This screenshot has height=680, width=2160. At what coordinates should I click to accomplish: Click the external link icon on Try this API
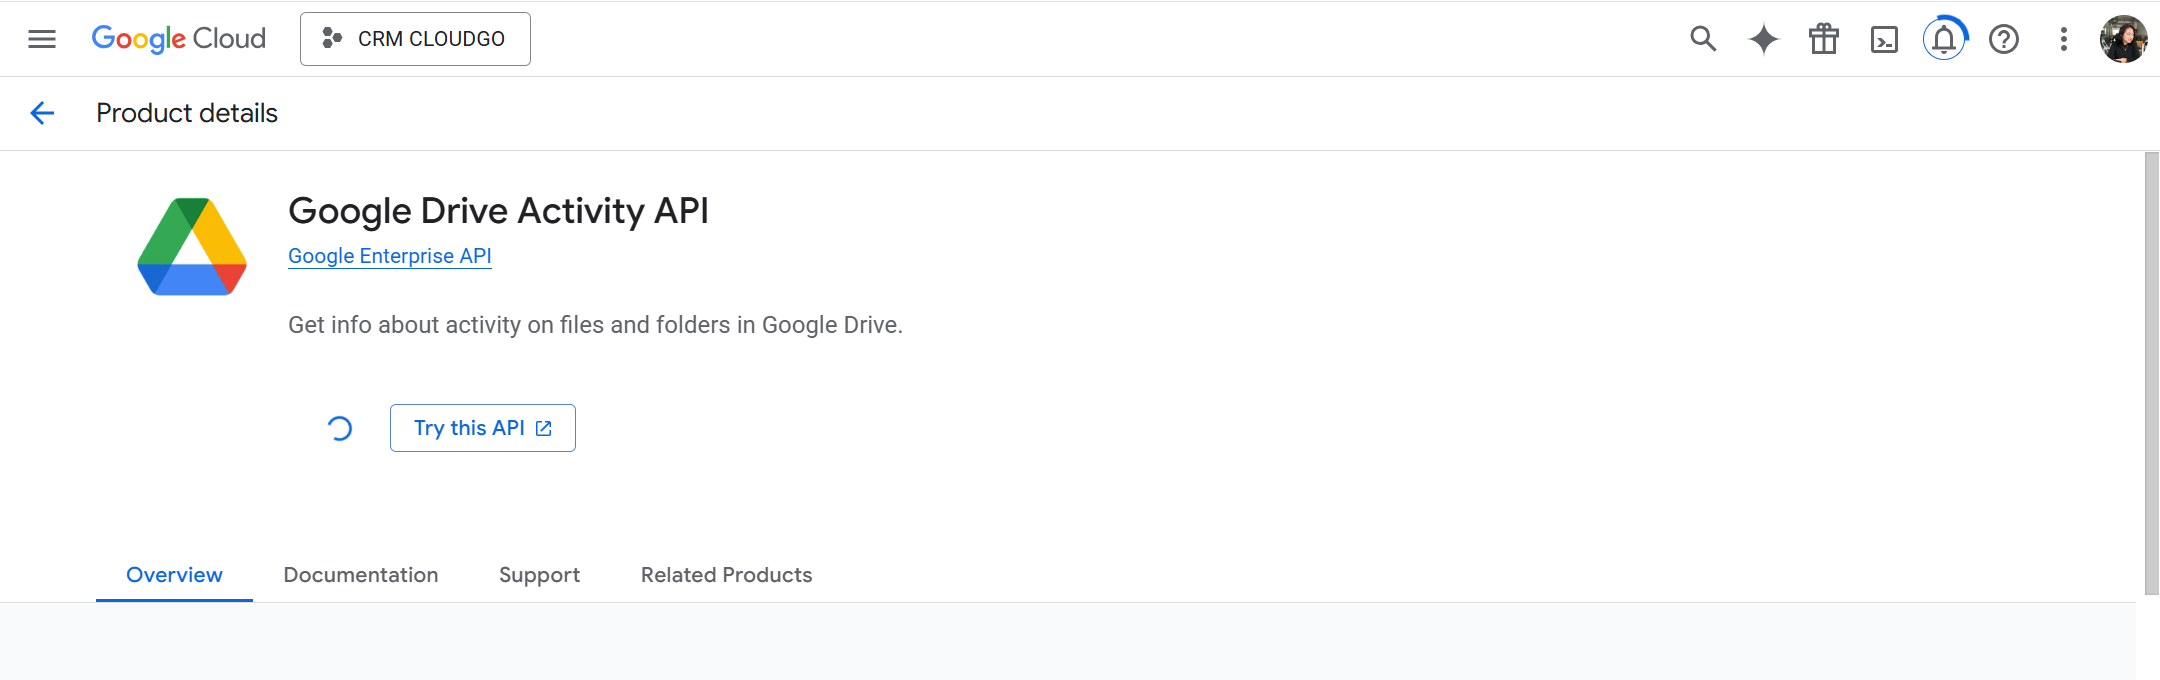coord(542,427)
